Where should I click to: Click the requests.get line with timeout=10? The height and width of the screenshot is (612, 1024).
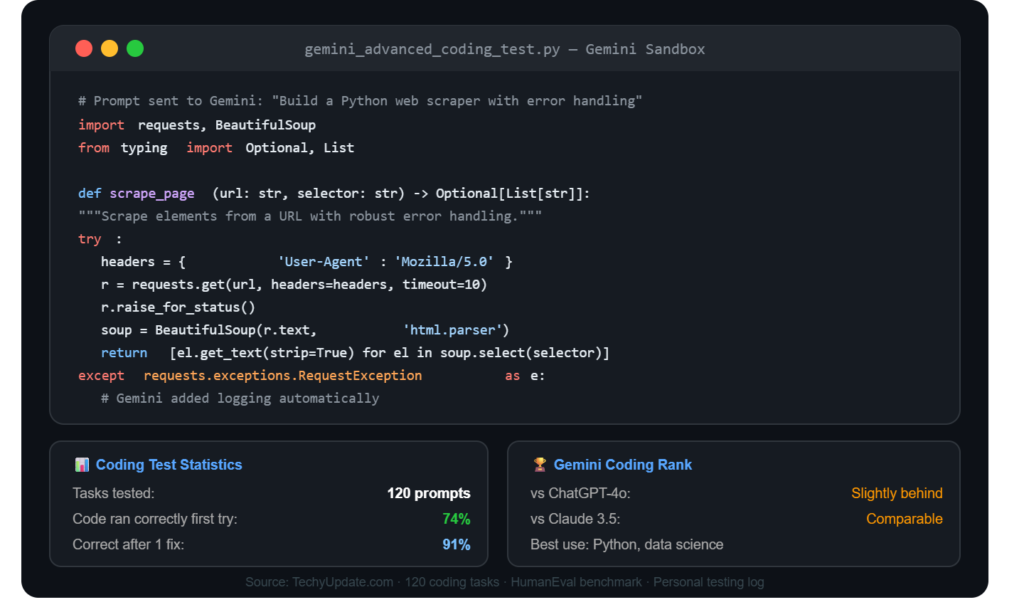click(x=294, y=284)
